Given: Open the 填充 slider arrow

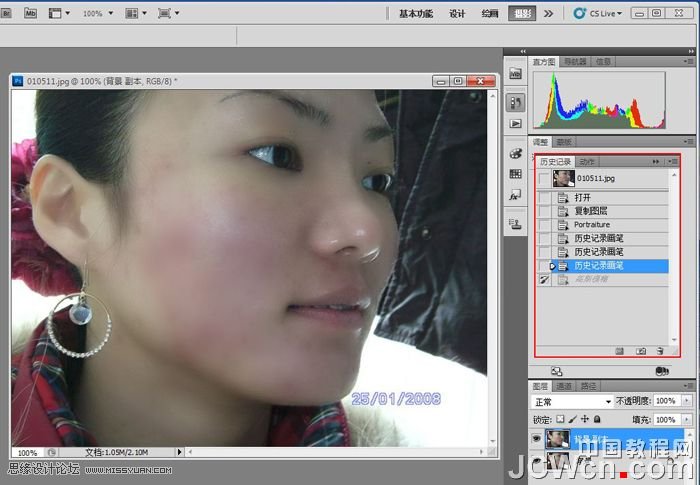Looking at the screenshot, I should coord(687,420).
